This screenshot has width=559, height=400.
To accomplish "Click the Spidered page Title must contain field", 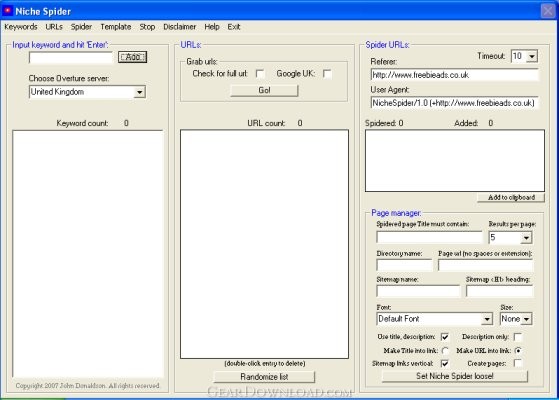I will (429, 237).
